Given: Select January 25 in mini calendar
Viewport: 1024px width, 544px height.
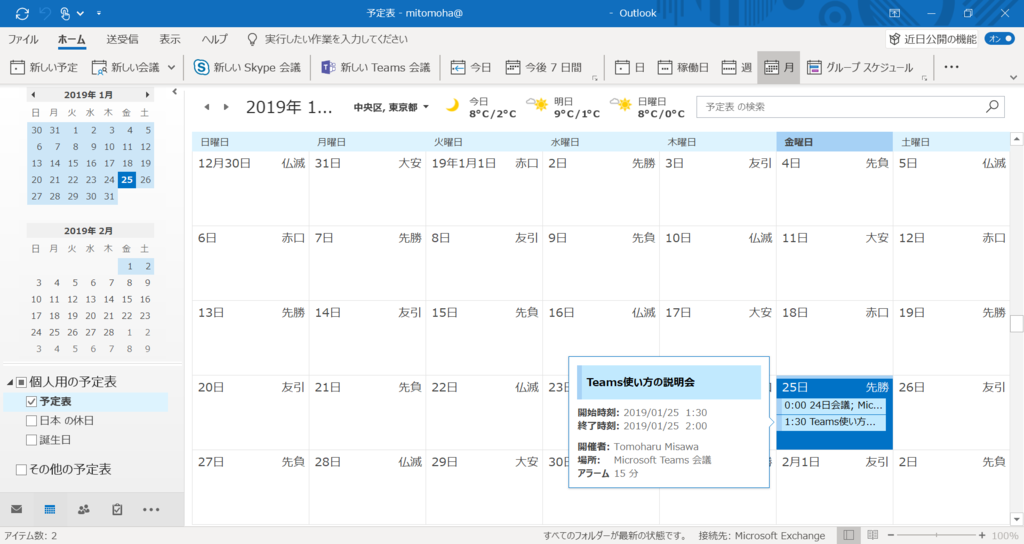Looking at the screenshot, I should 127,180.
